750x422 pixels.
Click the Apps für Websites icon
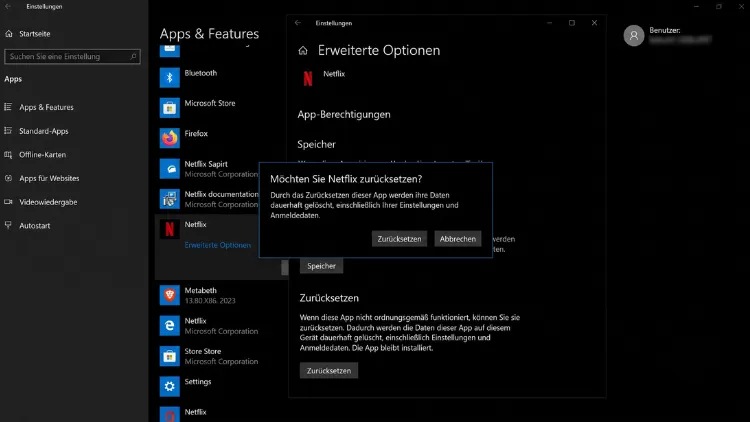(8, 178)
